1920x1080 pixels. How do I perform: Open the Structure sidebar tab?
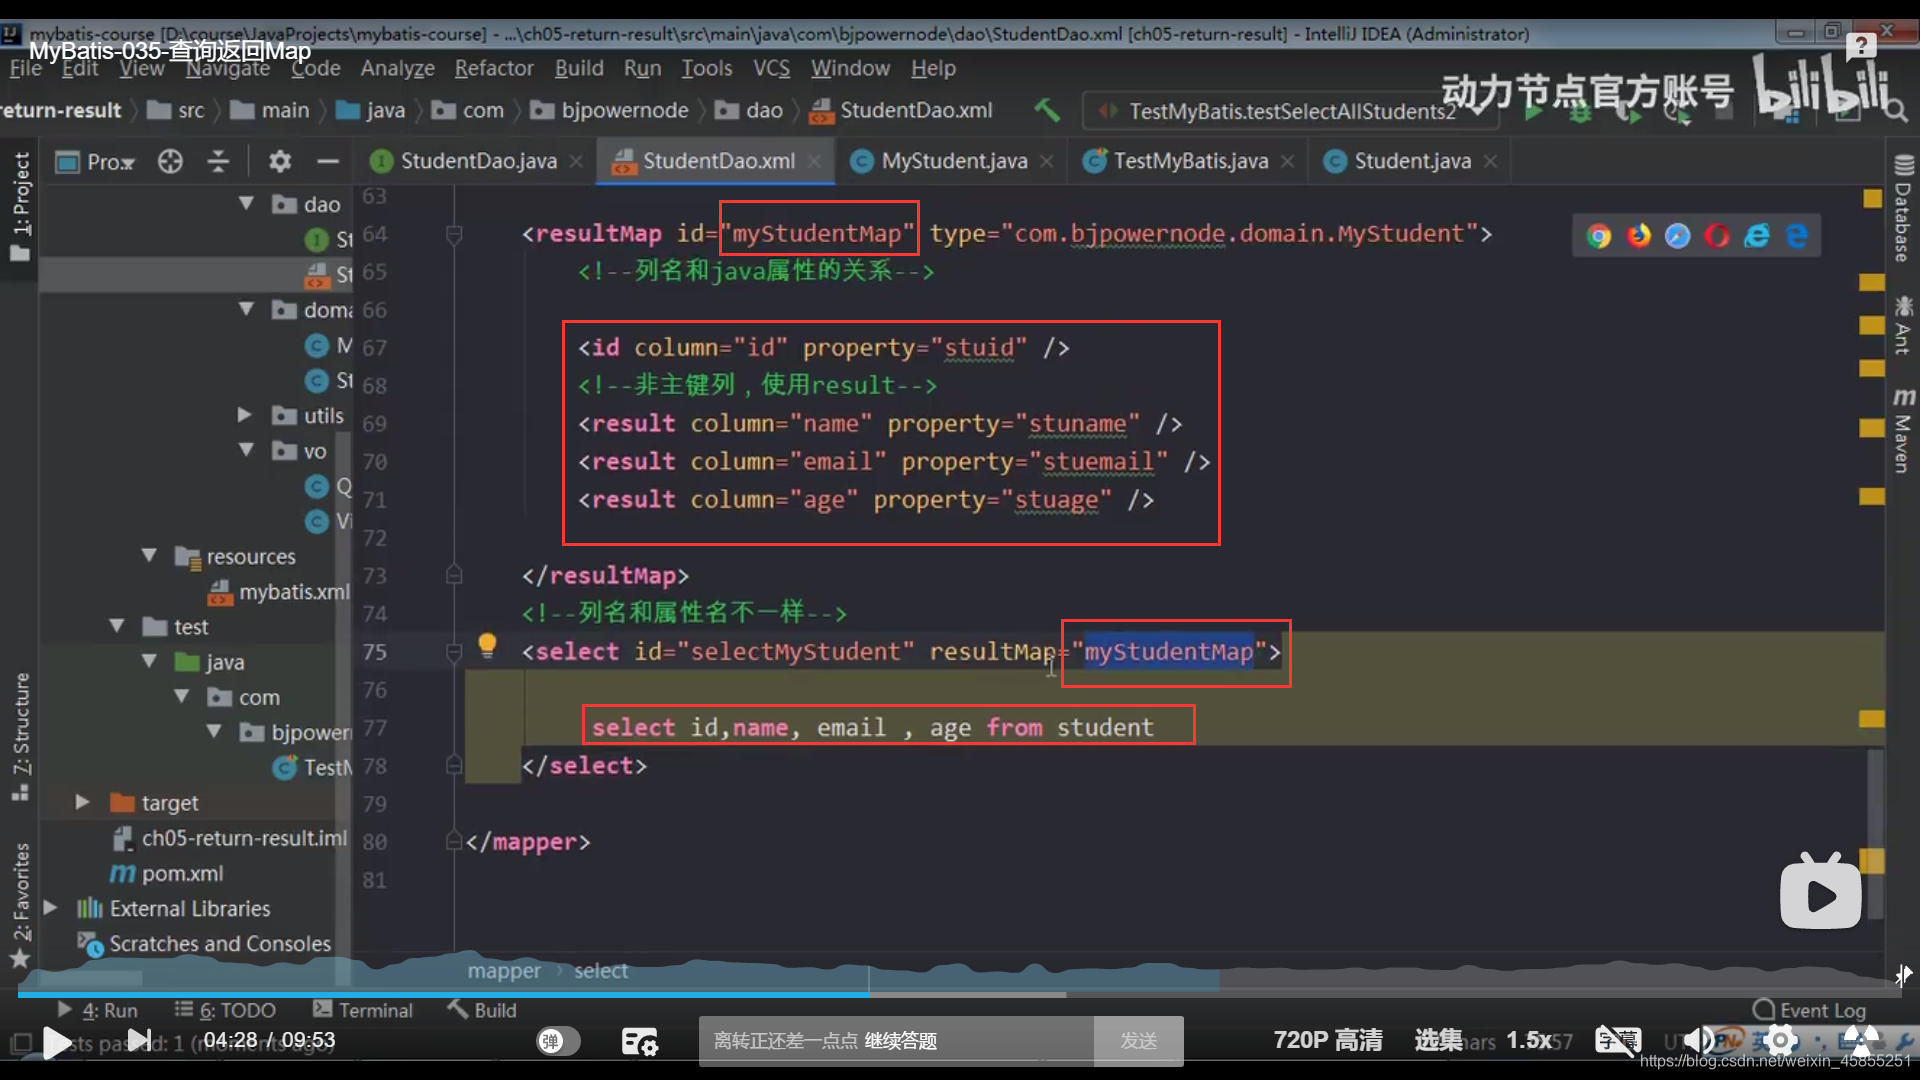21,737
